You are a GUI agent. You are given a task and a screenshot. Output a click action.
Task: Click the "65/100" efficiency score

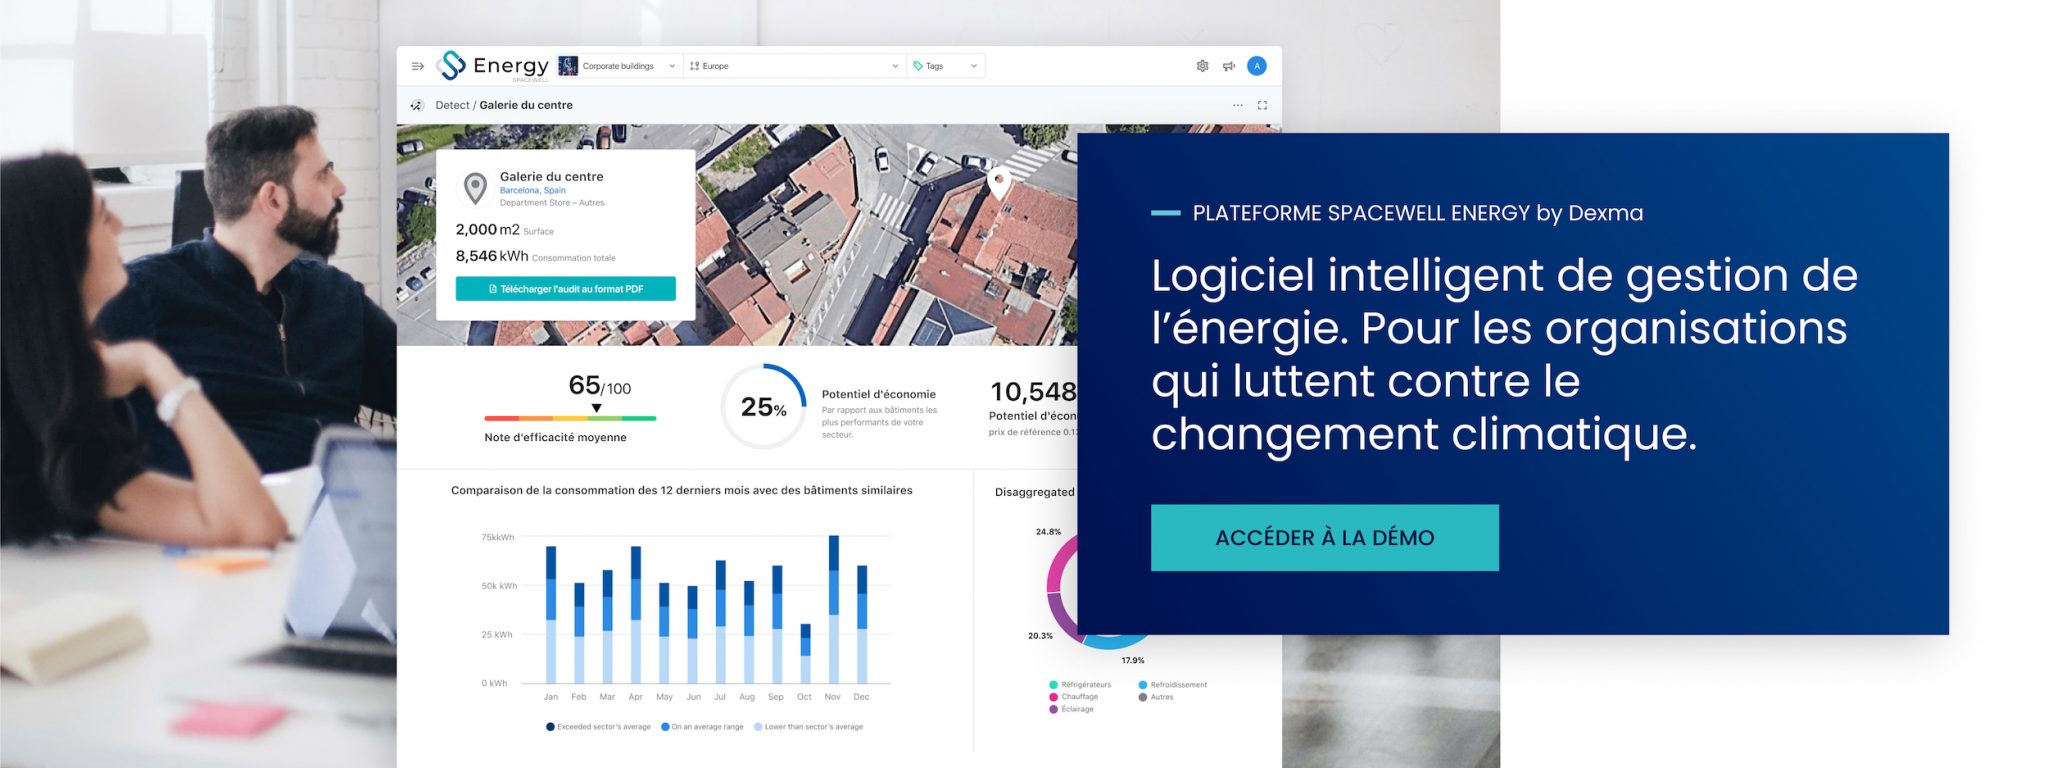pos(600,386)
